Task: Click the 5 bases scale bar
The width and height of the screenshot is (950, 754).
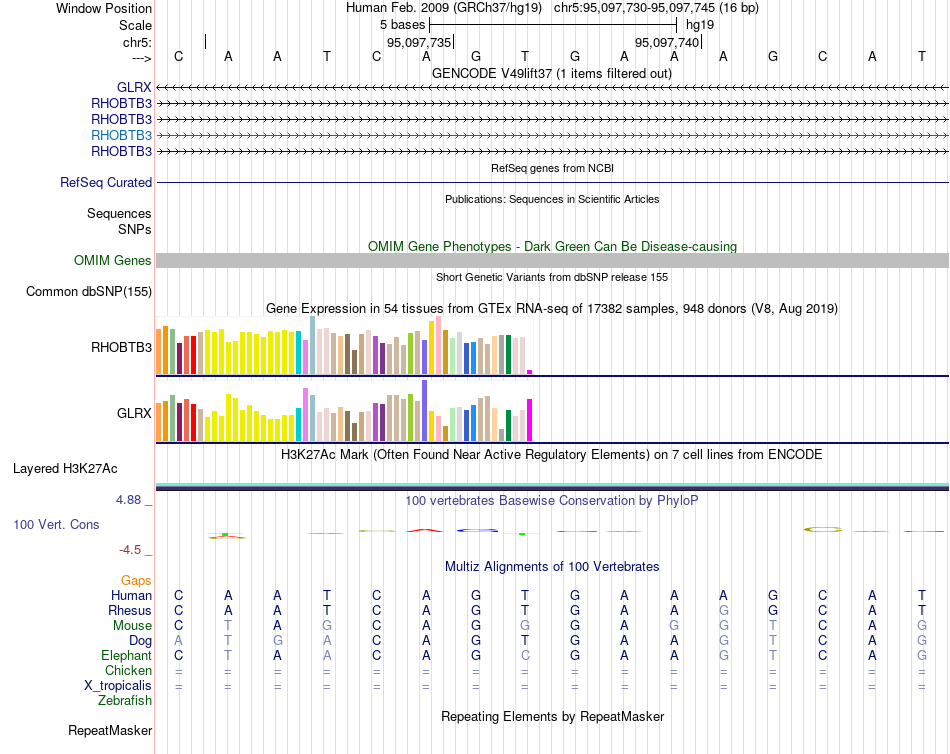Action: (553, 25)
